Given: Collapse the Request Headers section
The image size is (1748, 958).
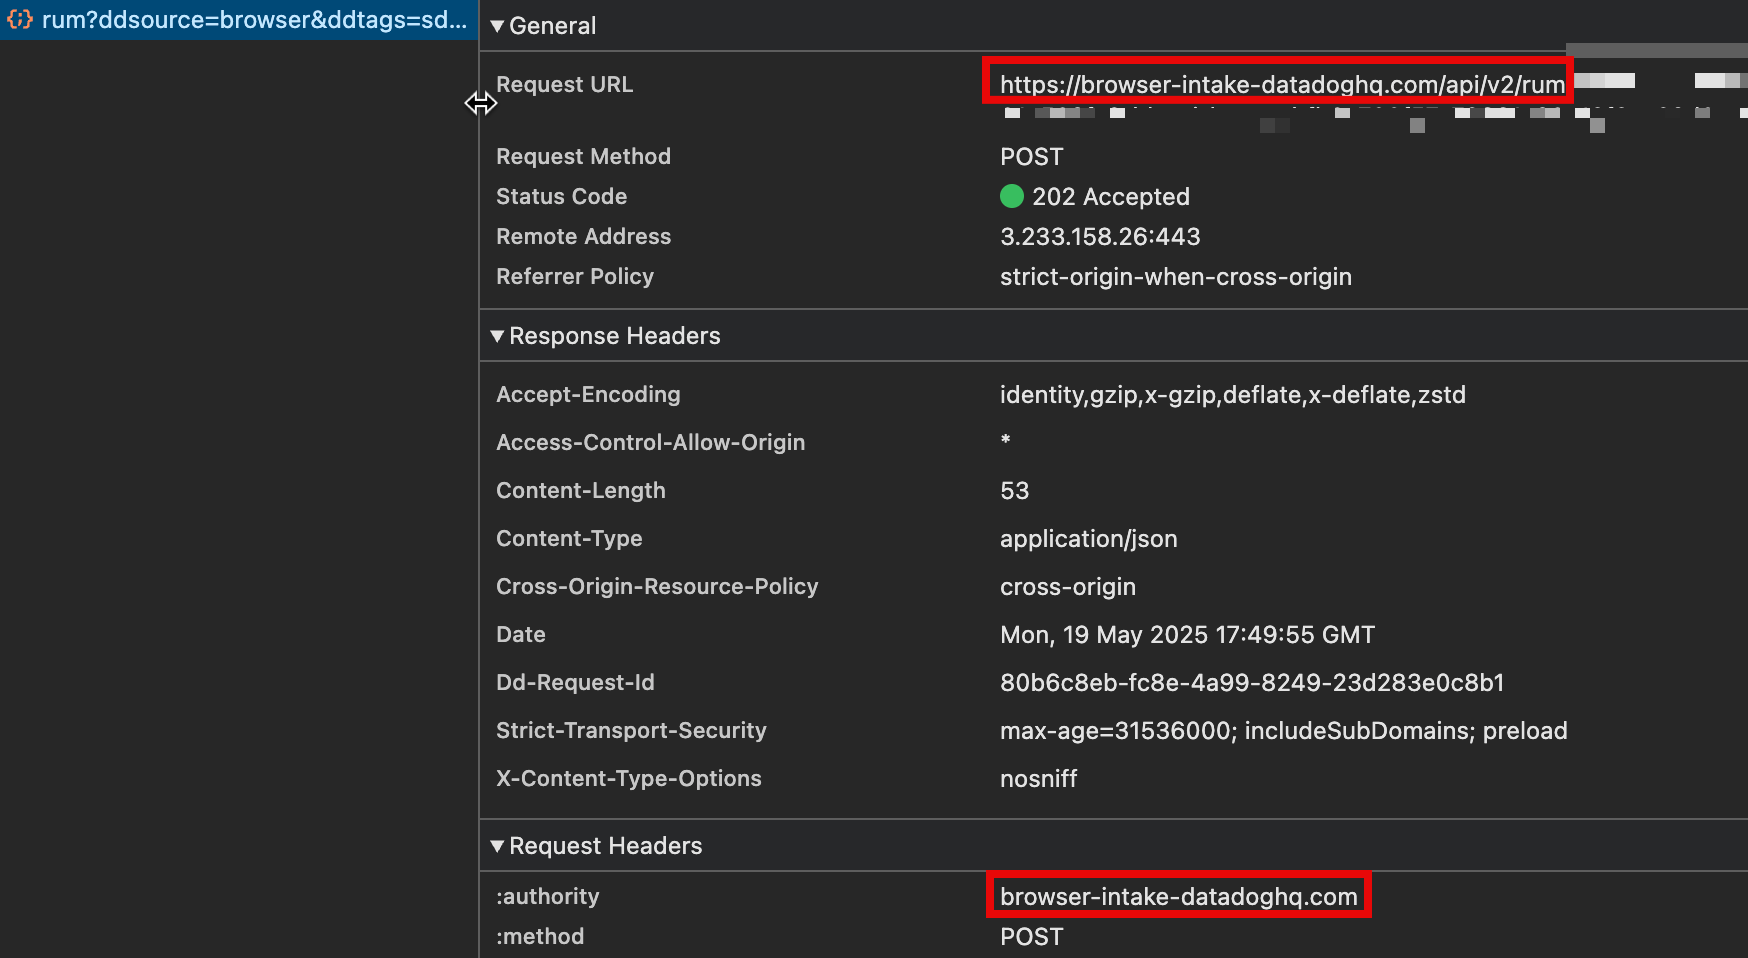Looking at the screenshot, I should pyautogui.click(x=497, y=847).
